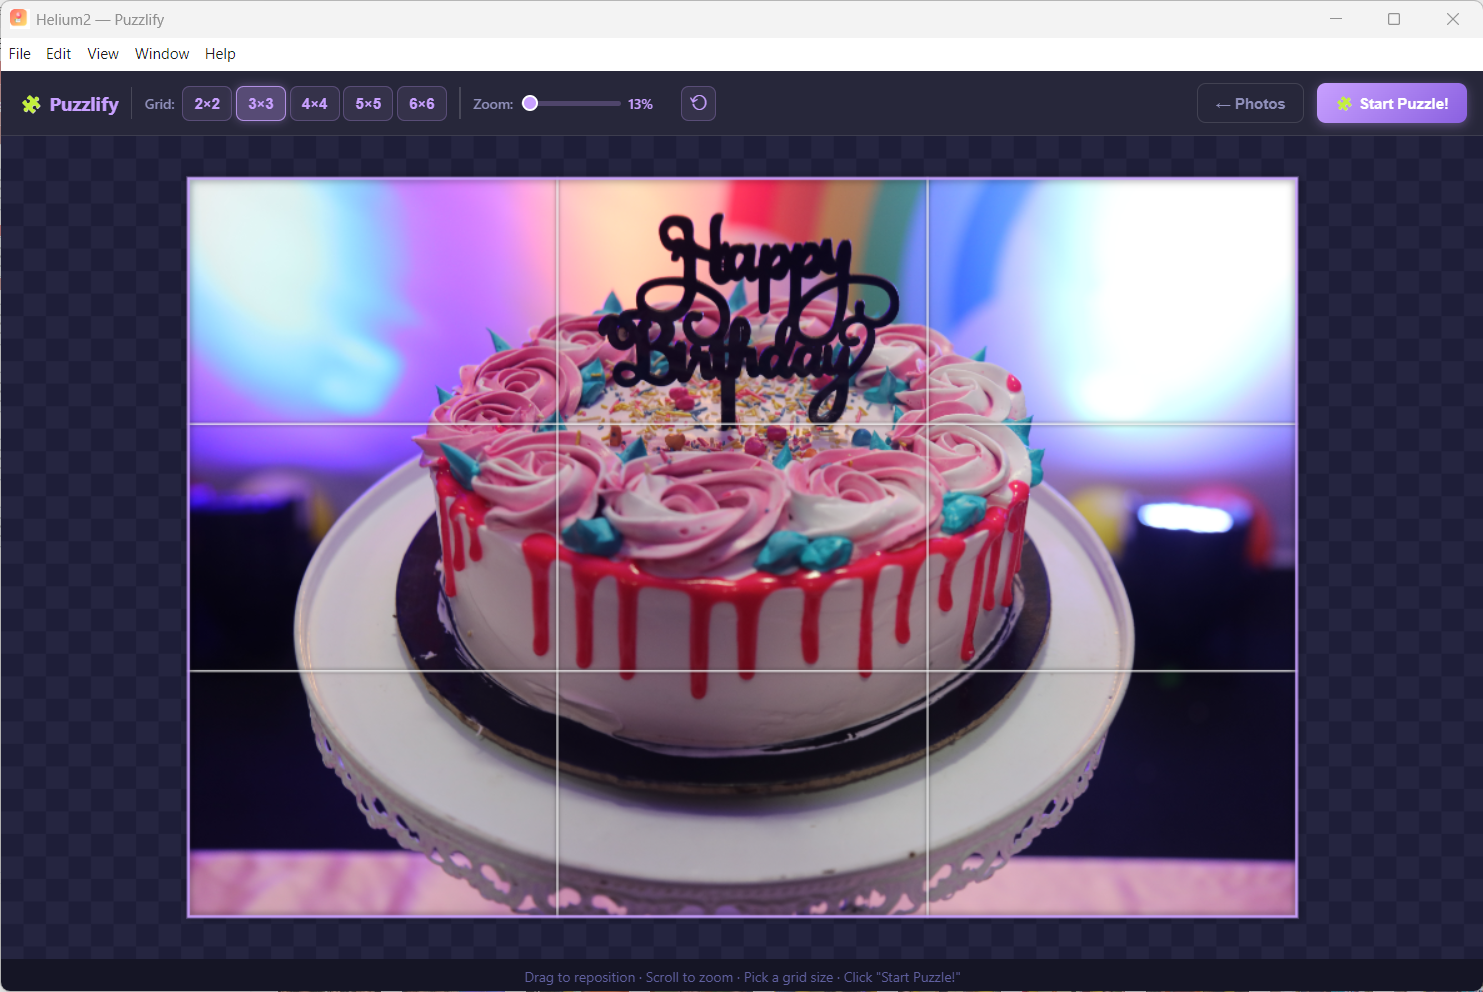Set the grid to 6×6
This screenshot has height=992, width=1483.
(422, 103)
